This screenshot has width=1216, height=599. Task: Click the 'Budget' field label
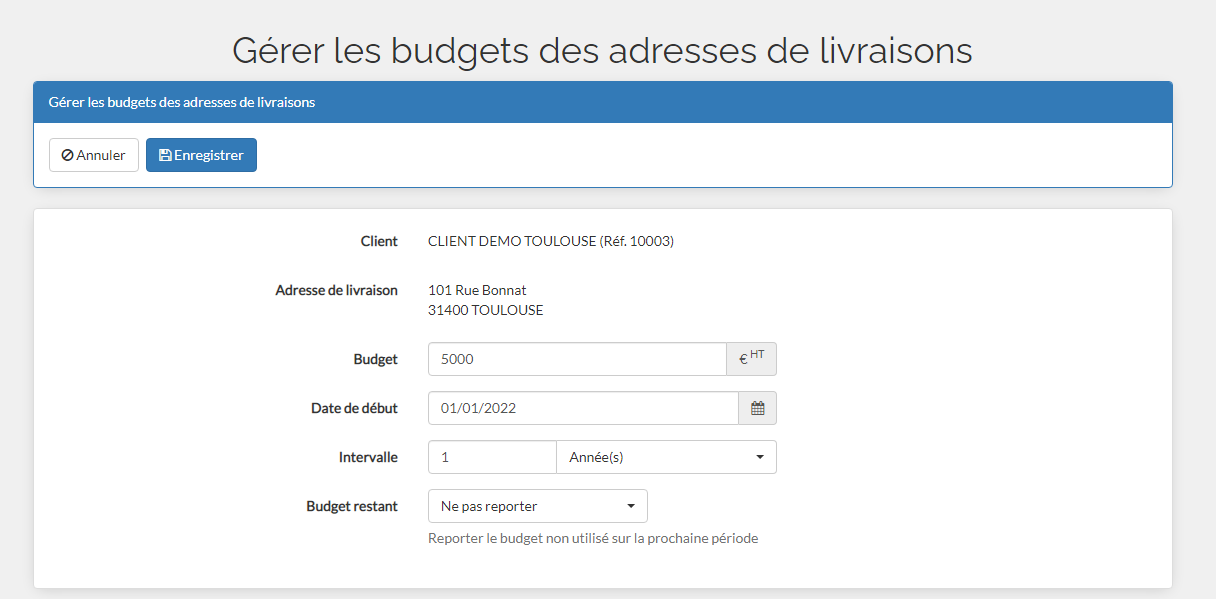coord(375,359)
